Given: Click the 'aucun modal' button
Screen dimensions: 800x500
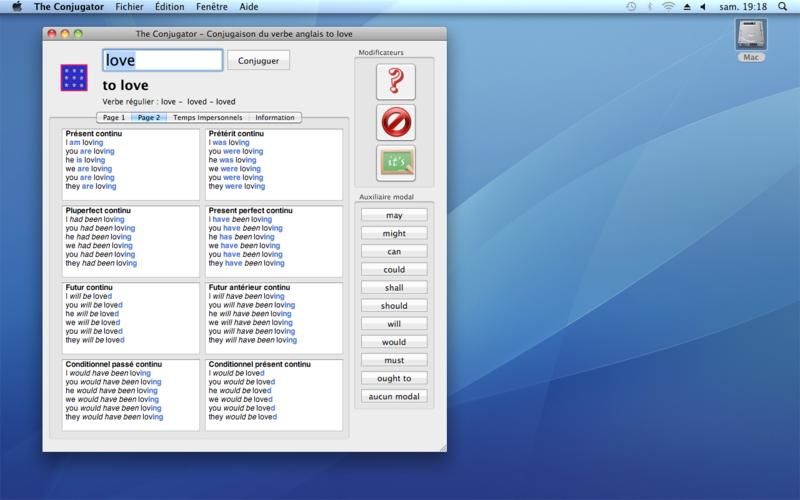Looking at the screenshot, I should tap(394, 397).
